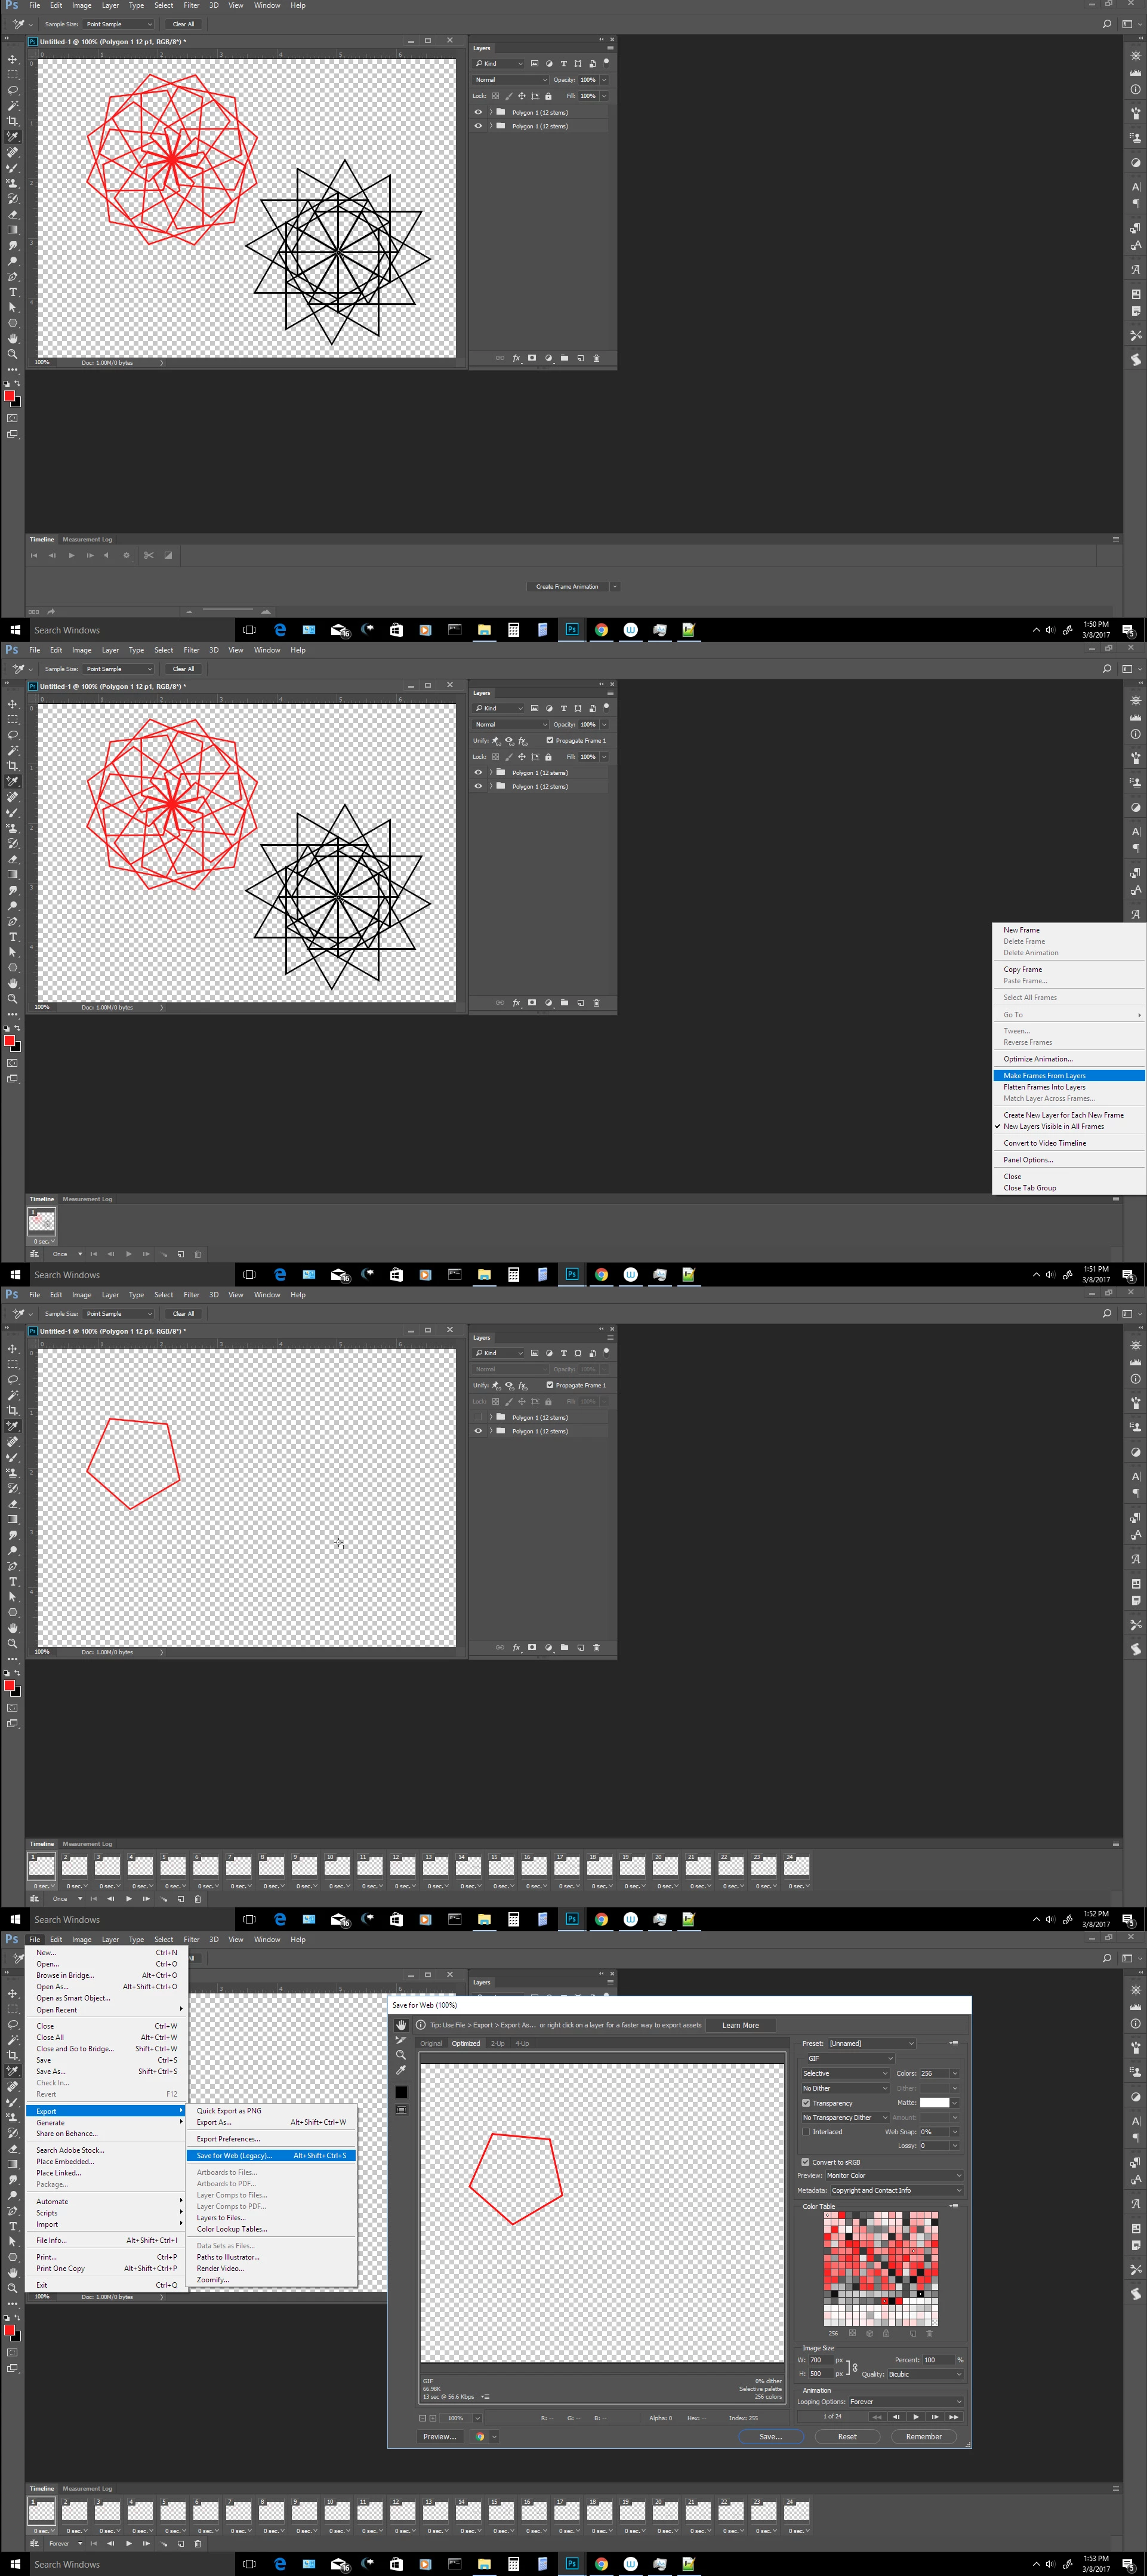Pick the Zoom tool in Save for Web dialog
This screenshot has height=2576, width=1147.
pyautogui.click(x=401, y=2055)
